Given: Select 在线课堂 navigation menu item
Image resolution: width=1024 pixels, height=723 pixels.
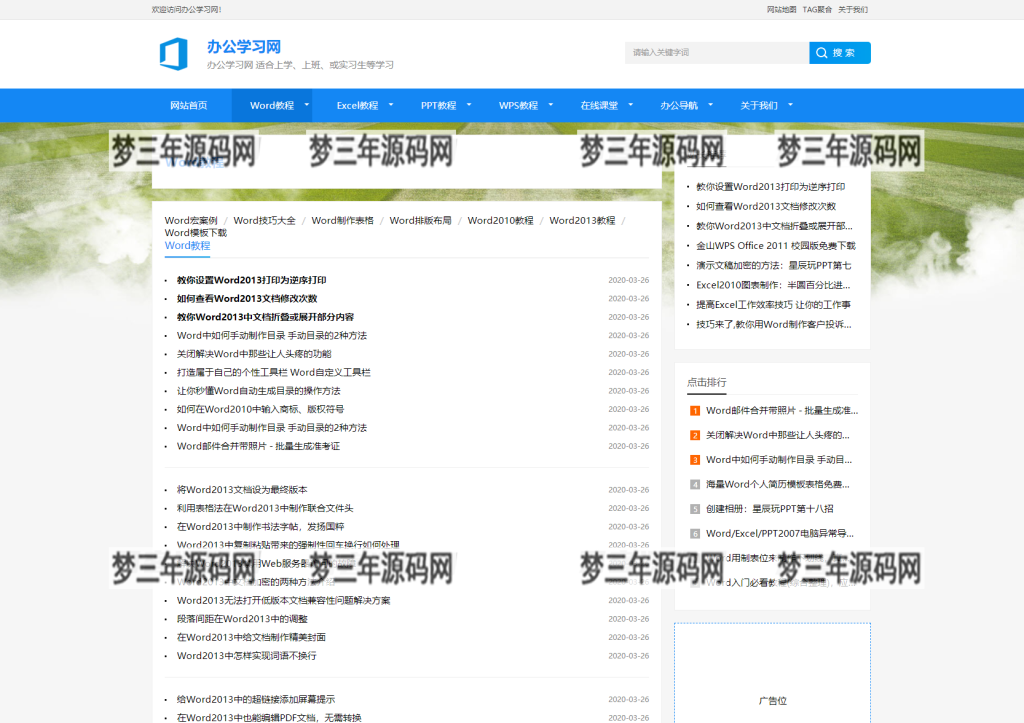Looking at the screenshot, I should coord(599,105).
